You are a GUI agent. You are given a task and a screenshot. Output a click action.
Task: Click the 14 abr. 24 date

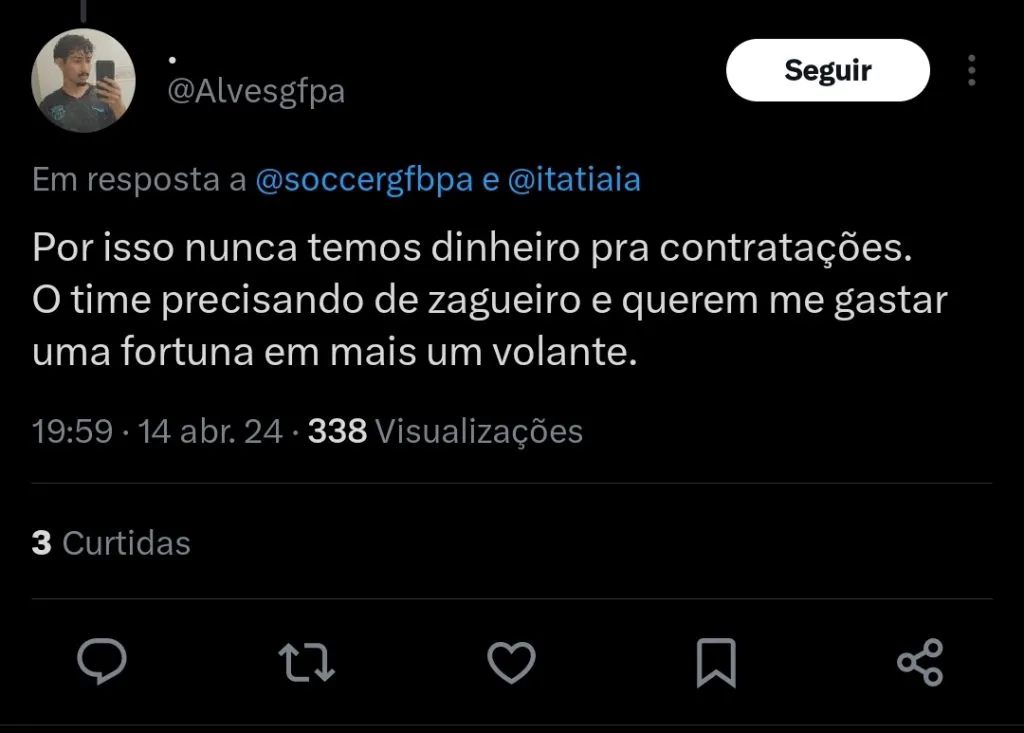(x=210, y=431)
